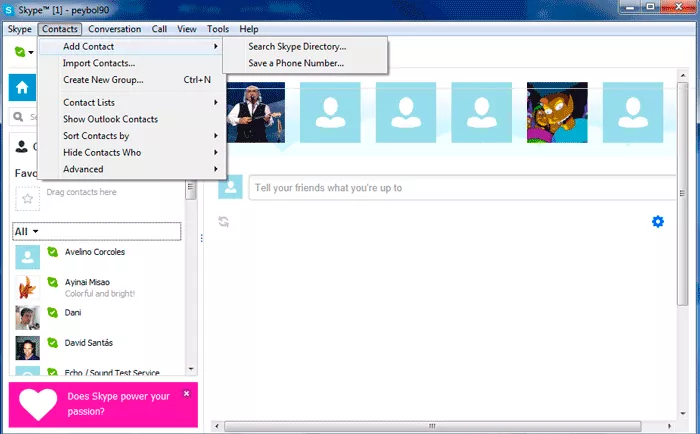Toggle Show Outlook Contacts option

[x=130, y=119]
